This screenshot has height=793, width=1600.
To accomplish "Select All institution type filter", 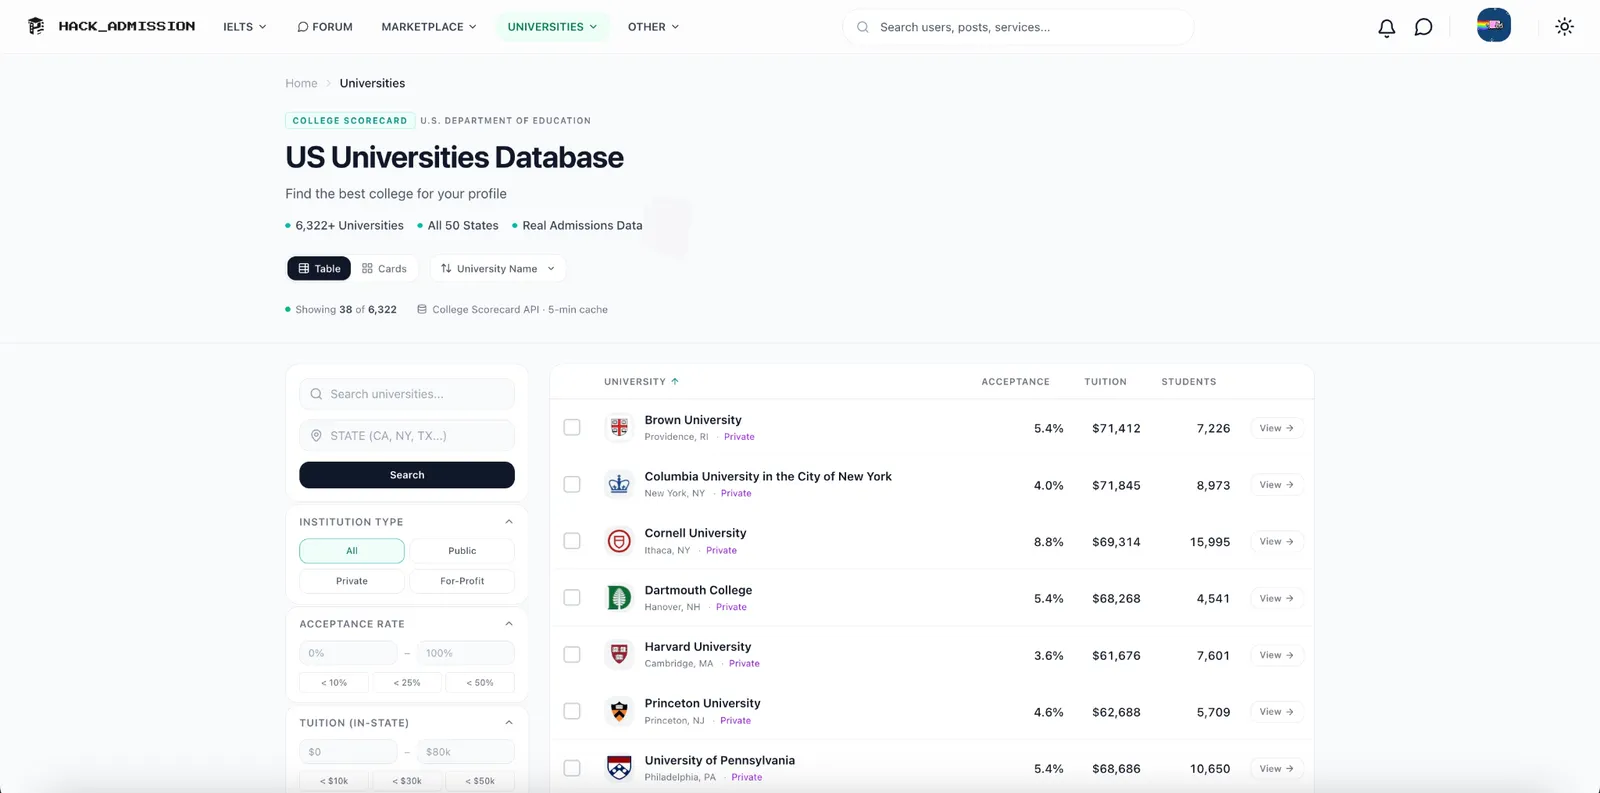I will coord(352,551).
